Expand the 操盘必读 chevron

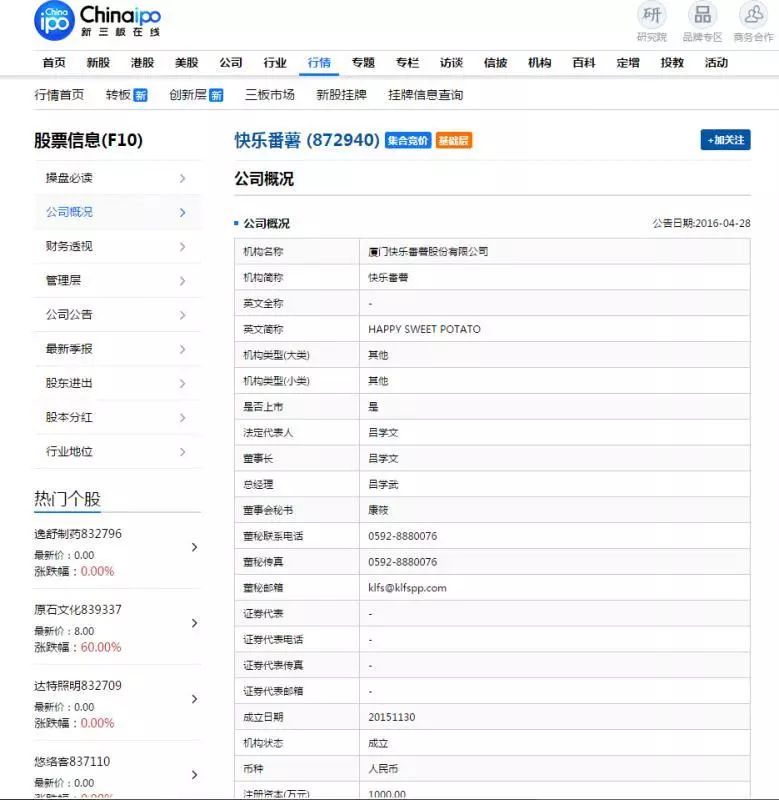[x=183, y=178]
